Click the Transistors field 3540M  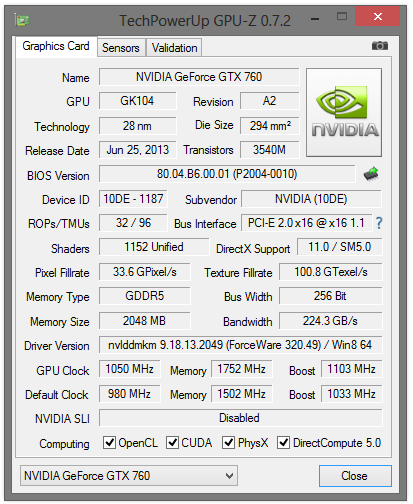coord(270,150)
